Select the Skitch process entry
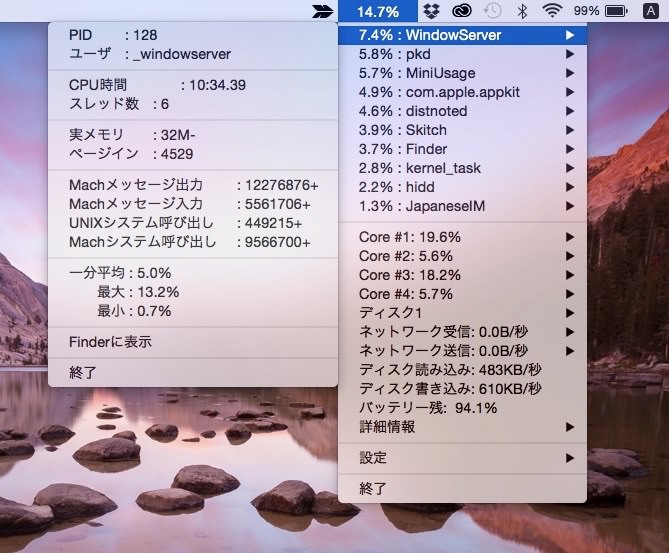The image size is (669, 553). [x=462, y=130]
